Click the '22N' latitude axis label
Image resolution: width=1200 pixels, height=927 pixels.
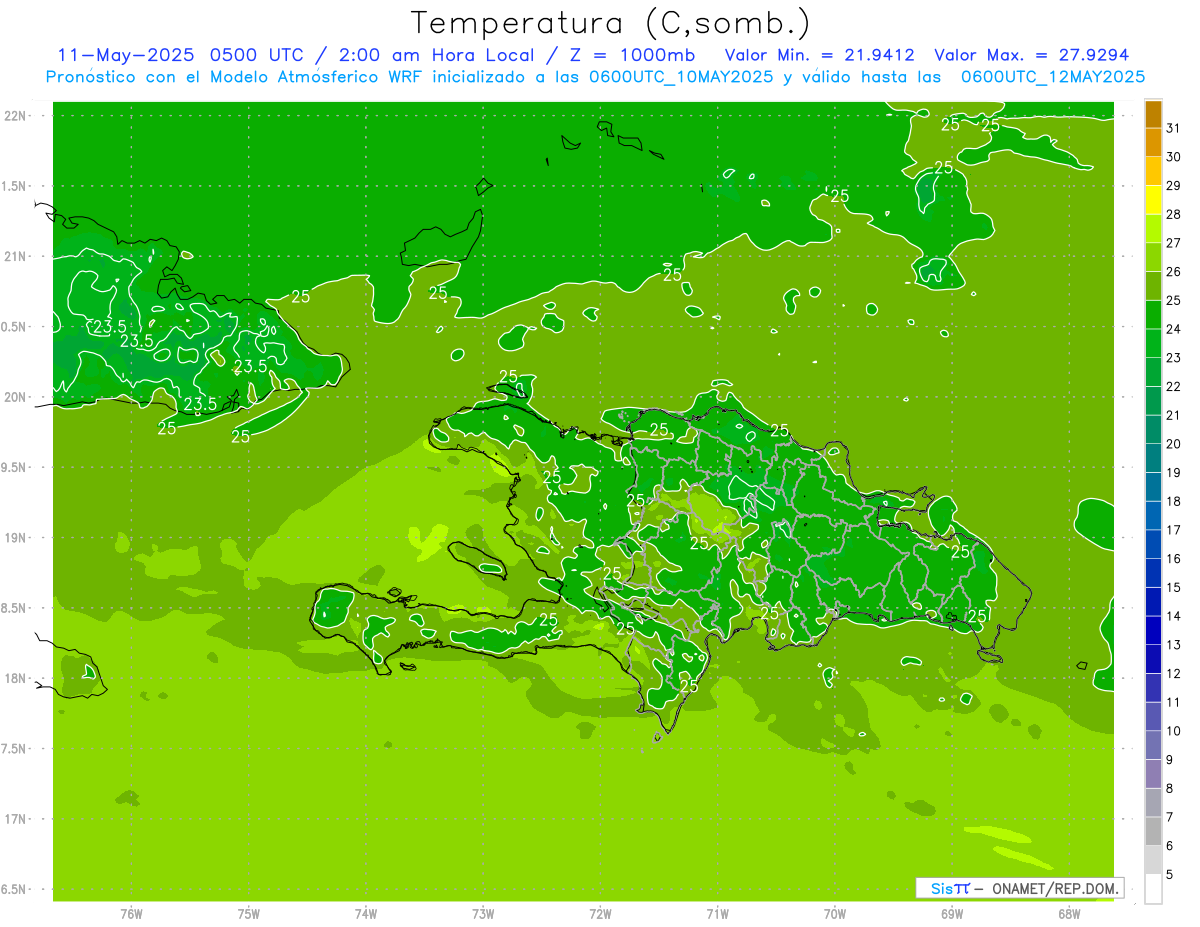pyautogui.click(x=15, y=116)
